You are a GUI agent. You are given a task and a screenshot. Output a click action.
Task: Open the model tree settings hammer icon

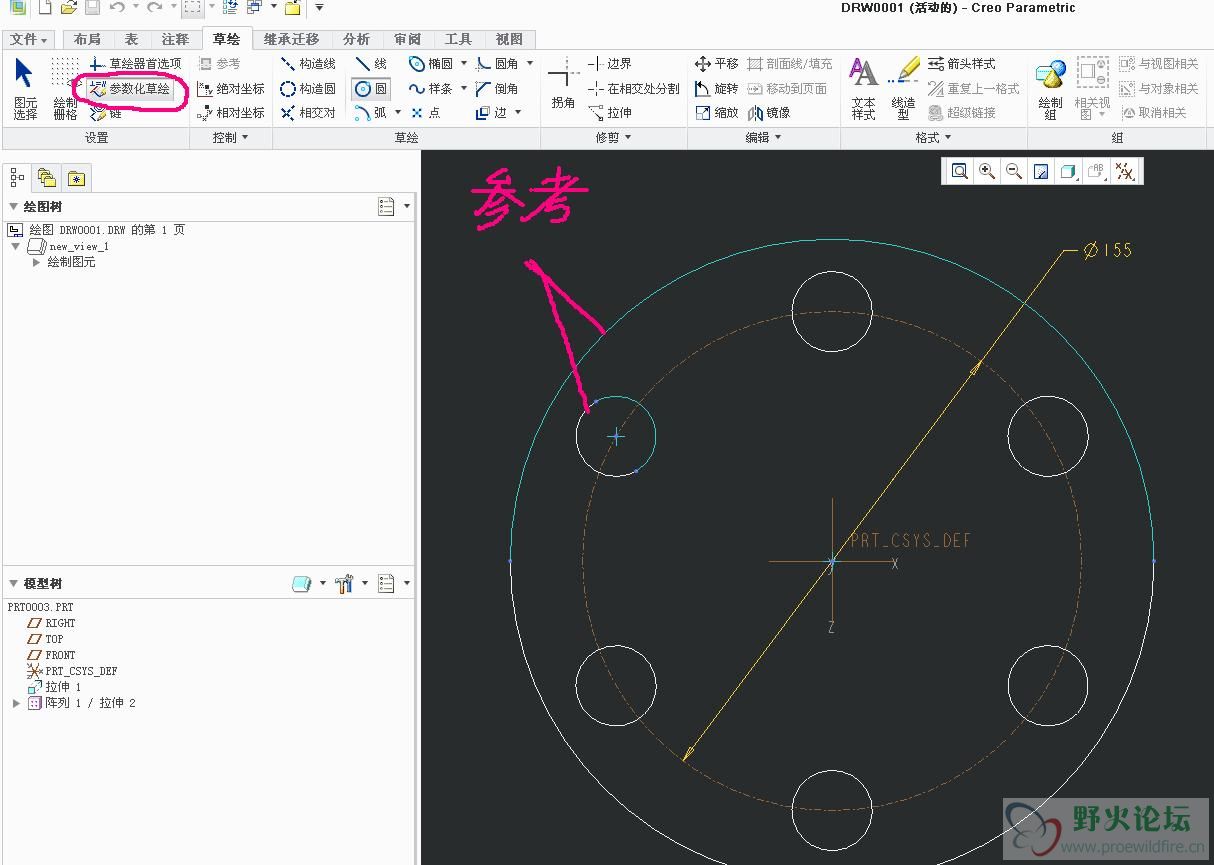pyautogui.click(x=344, y=584)
